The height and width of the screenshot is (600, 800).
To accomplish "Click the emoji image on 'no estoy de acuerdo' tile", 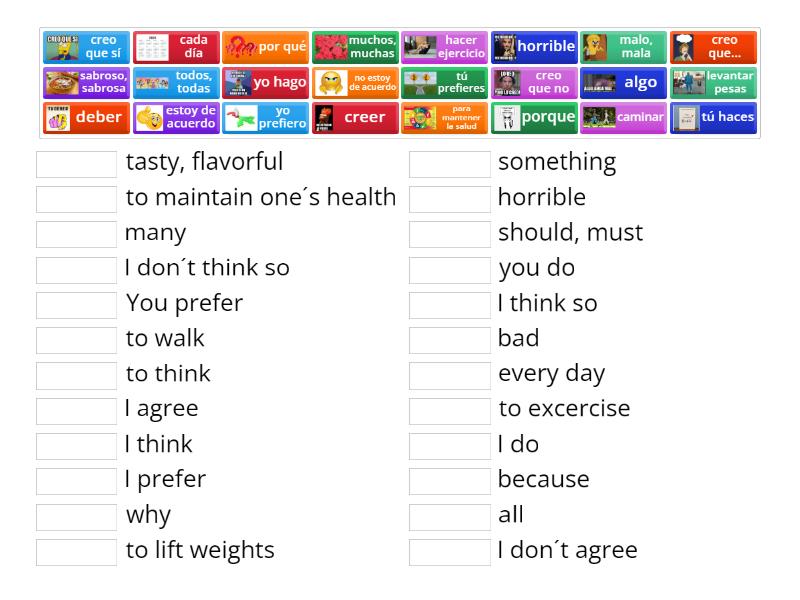I will pyautogui.click(x=329, y=83).
